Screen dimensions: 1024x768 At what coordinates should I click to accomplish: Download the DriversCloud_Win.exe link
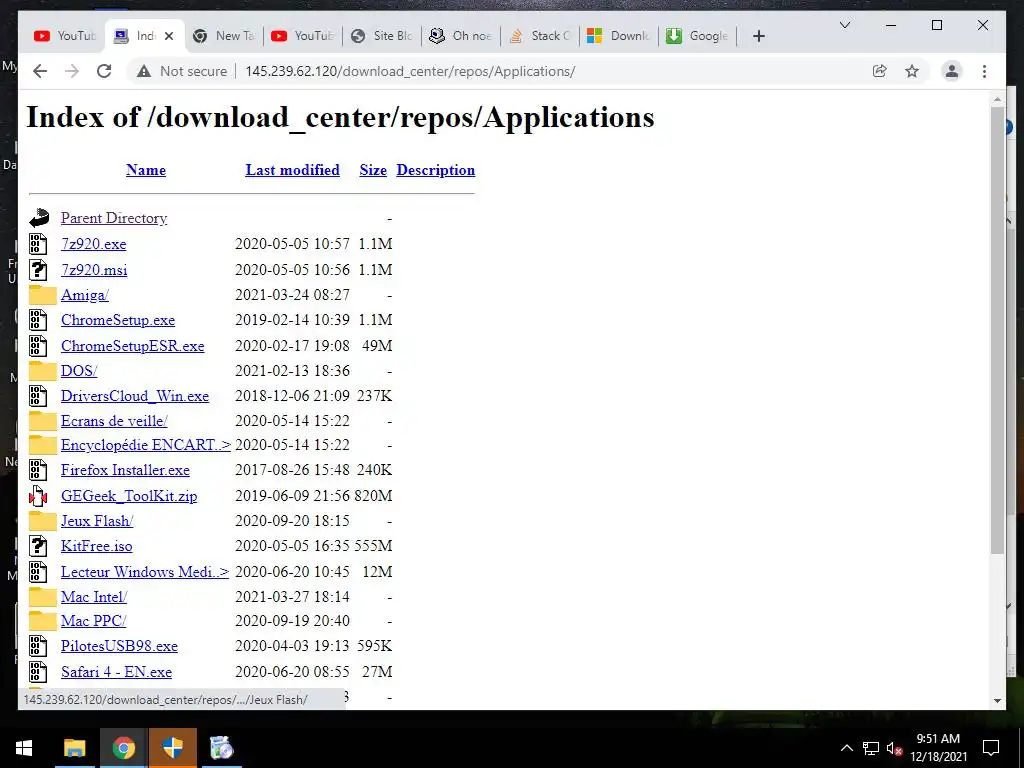[135, 396]
